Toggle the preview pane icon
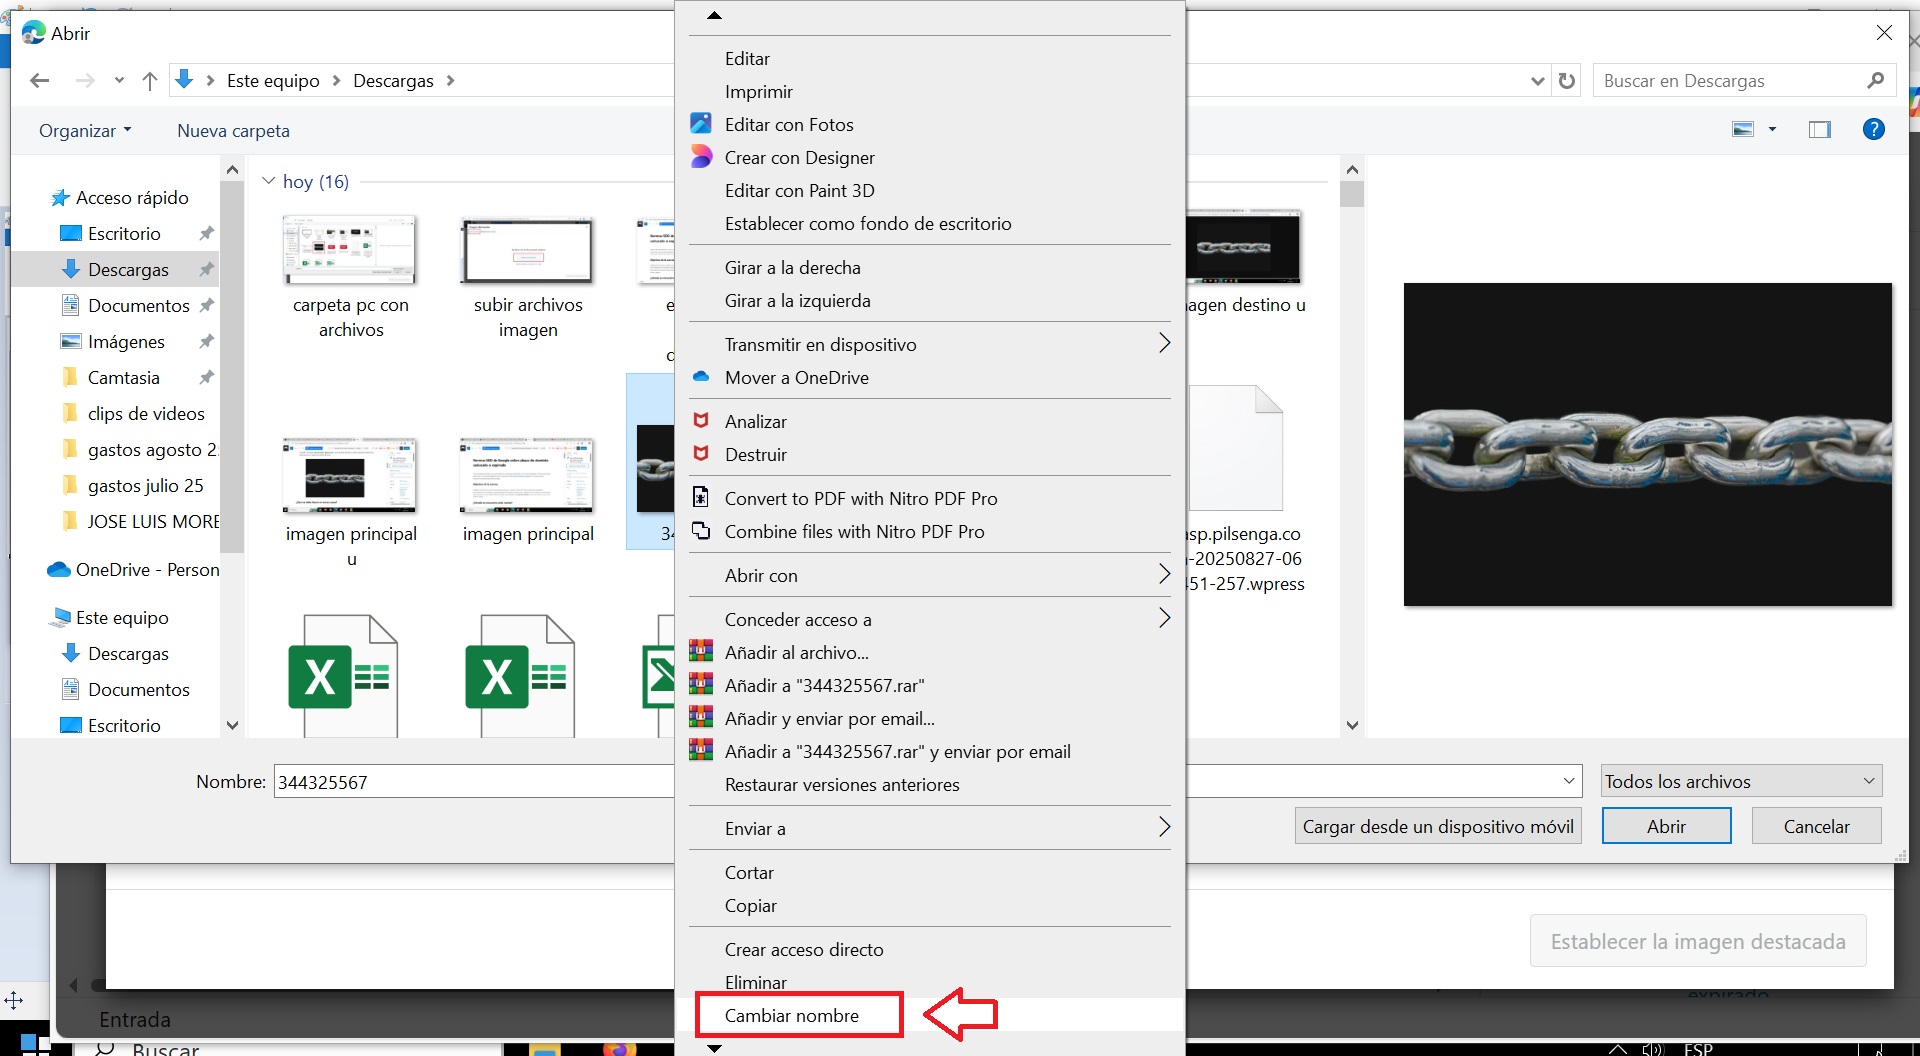The image size is (1920, 1056). click(1819, 129)
